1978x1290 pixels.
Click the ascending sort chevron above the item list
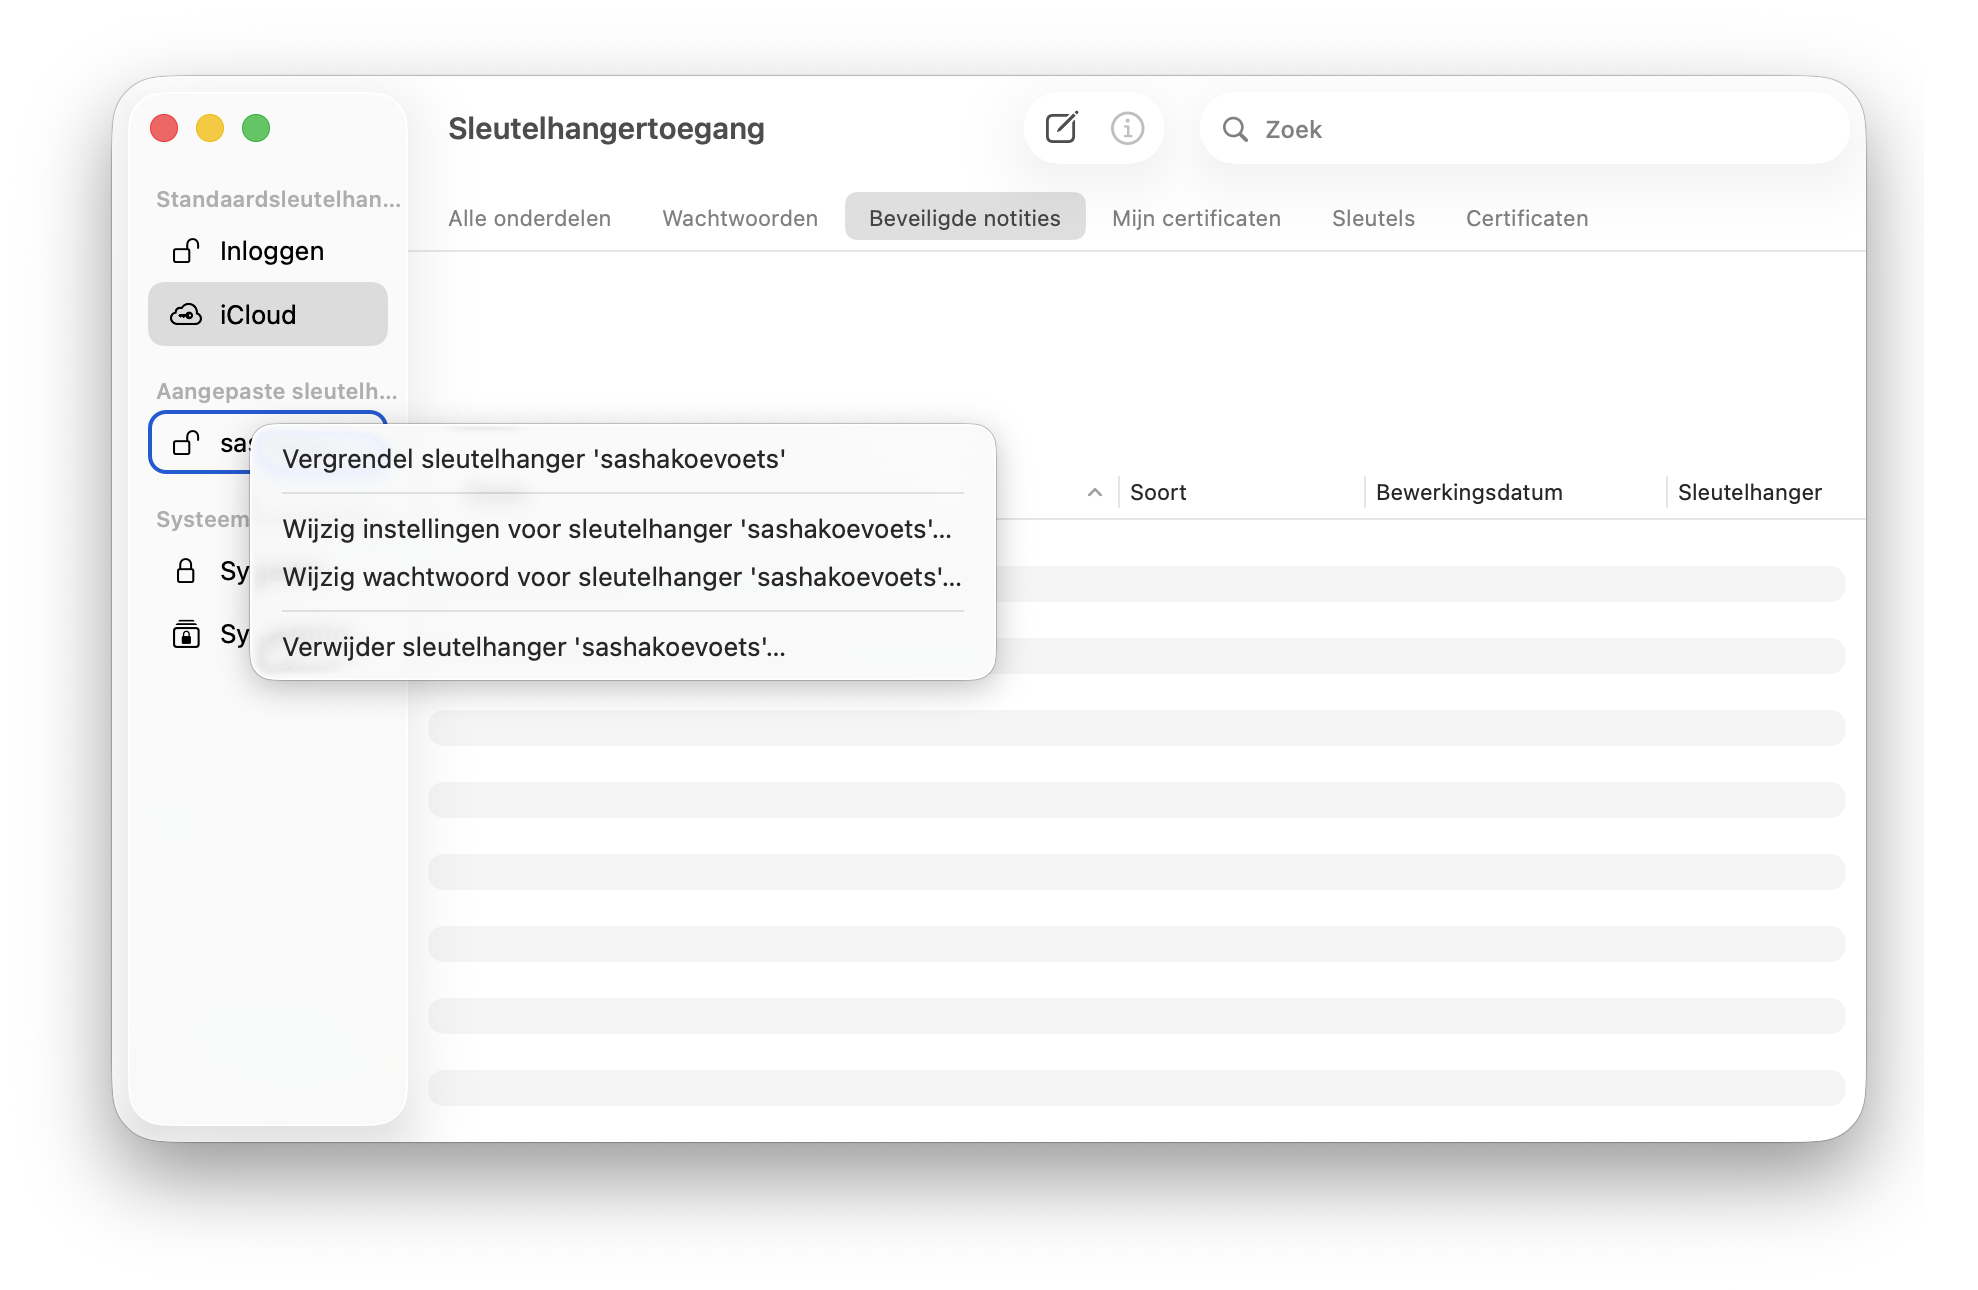click(1095, 492)
